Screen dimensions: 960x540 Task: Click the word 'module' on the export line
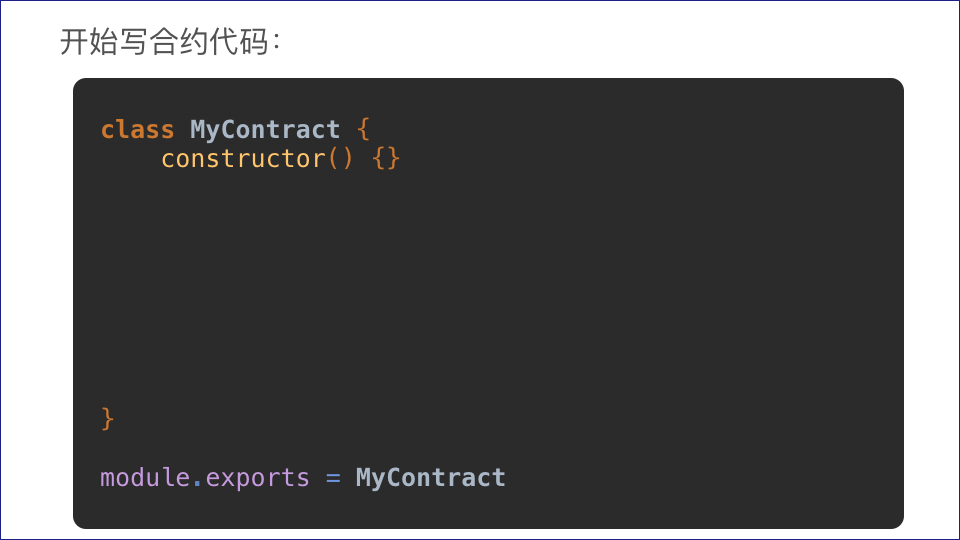tap(145, 478)
